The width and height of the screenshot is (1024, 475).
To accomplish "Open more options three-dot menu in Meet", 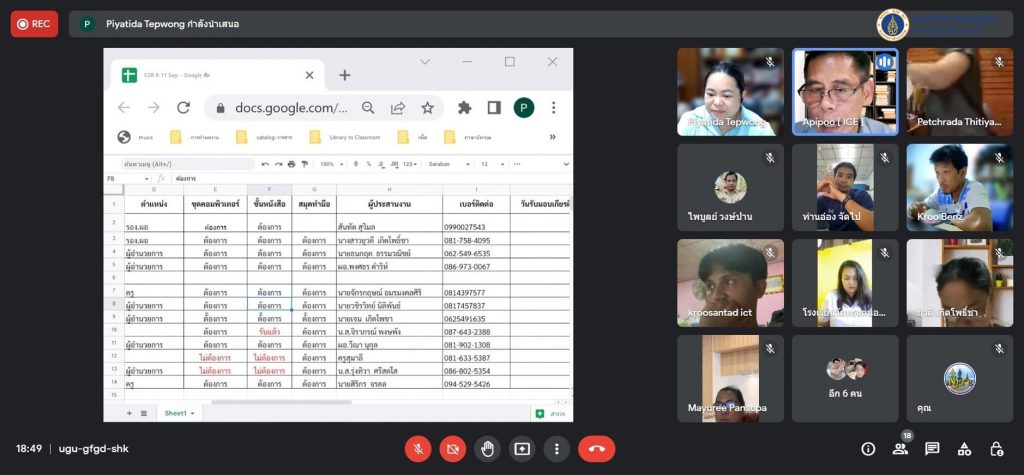I will [x=557, y=449].
